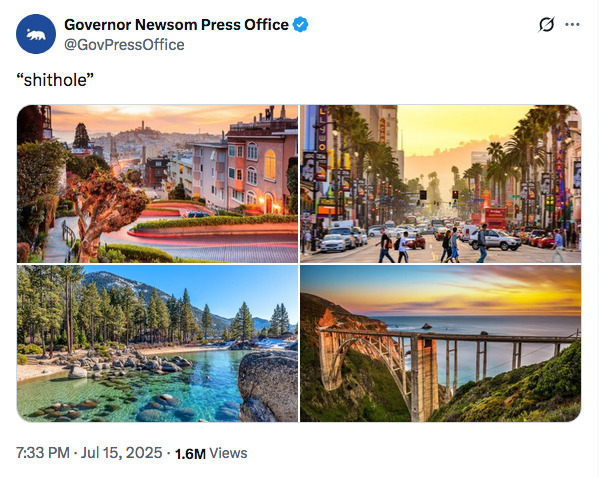
Task: Click the large boulder in lake photo
Action: click(268, 386)
